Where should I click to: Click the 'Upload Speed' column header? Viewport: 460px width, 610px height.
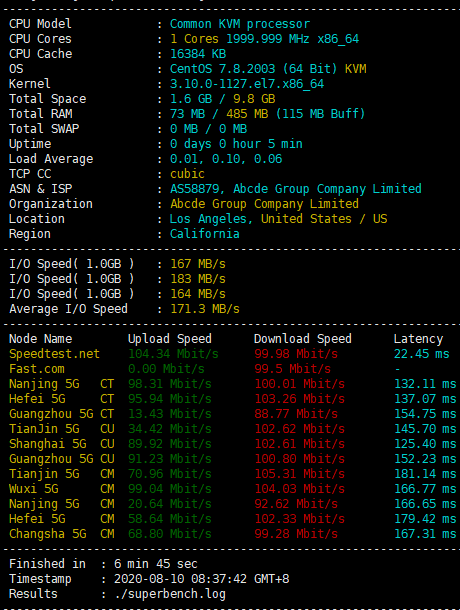pyautogui.click(x=170, y=339)
